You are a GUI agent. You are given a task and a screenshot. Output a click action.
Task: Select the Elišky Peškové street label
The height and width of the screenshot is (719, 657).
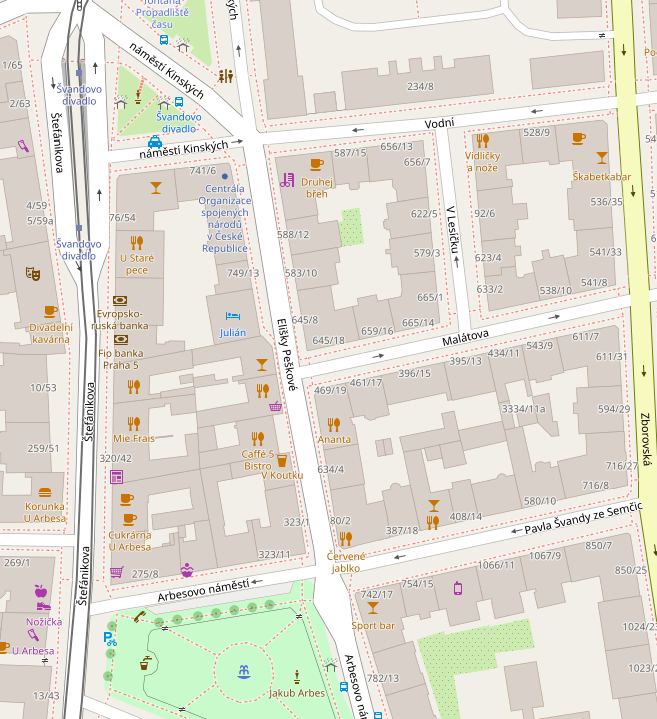tap(287, 354)
